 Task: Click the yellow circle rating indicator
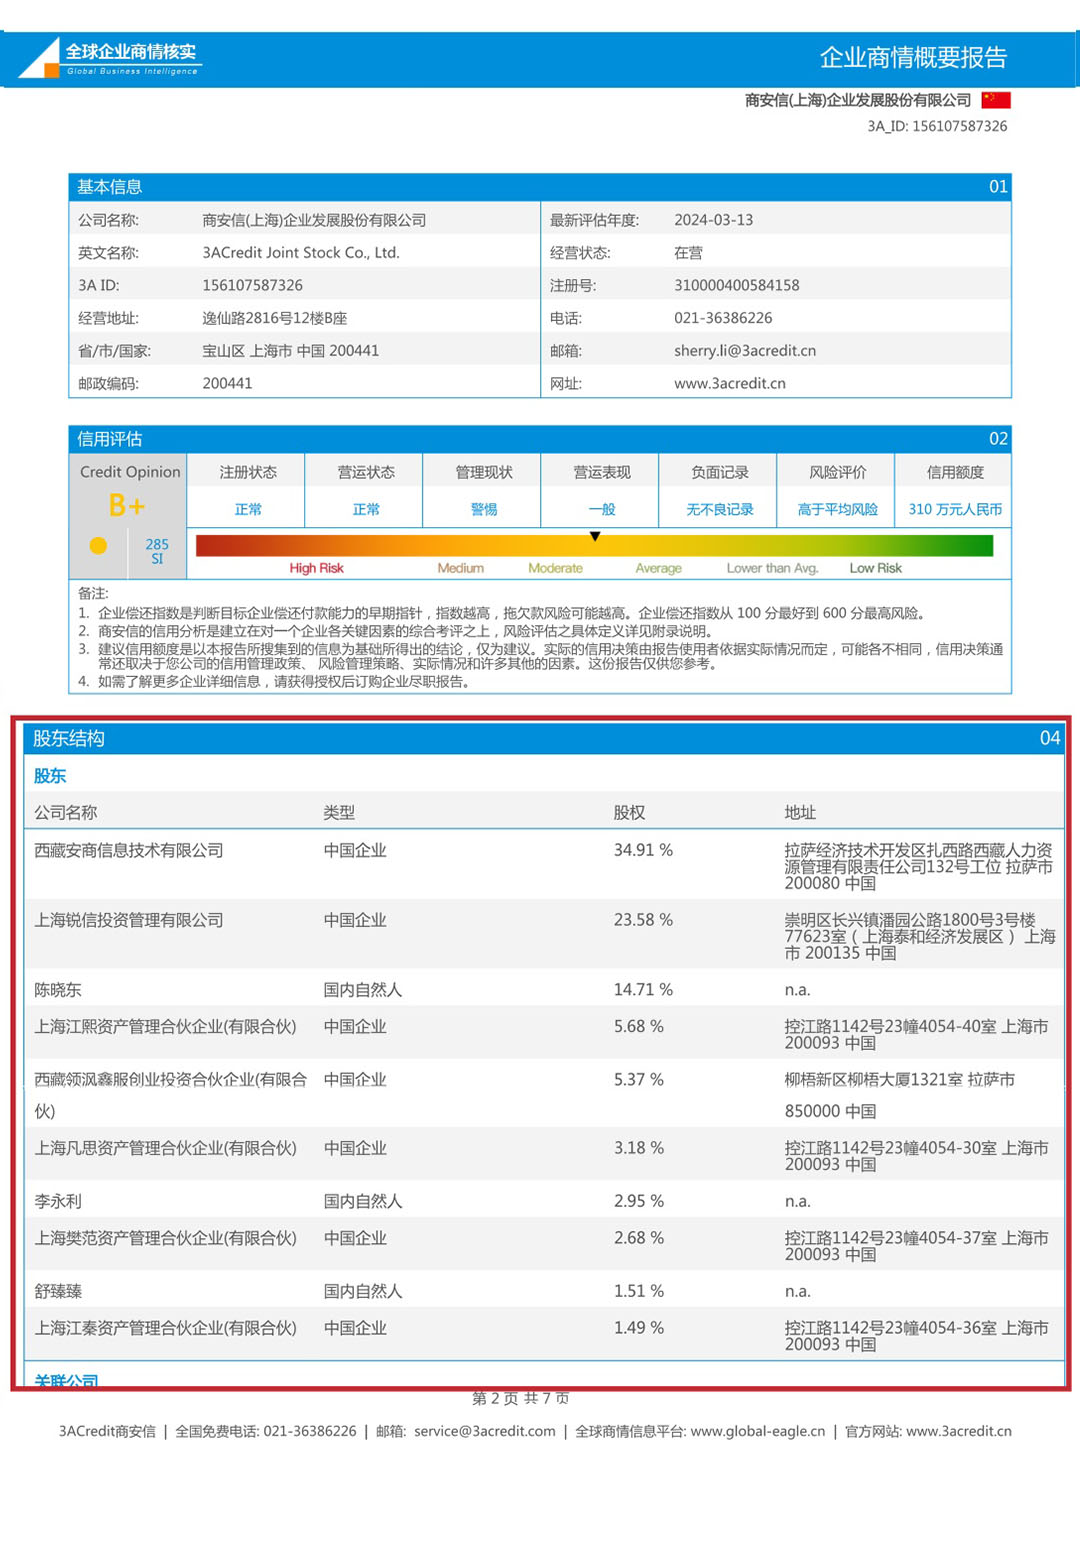click(x=98, y=545)
